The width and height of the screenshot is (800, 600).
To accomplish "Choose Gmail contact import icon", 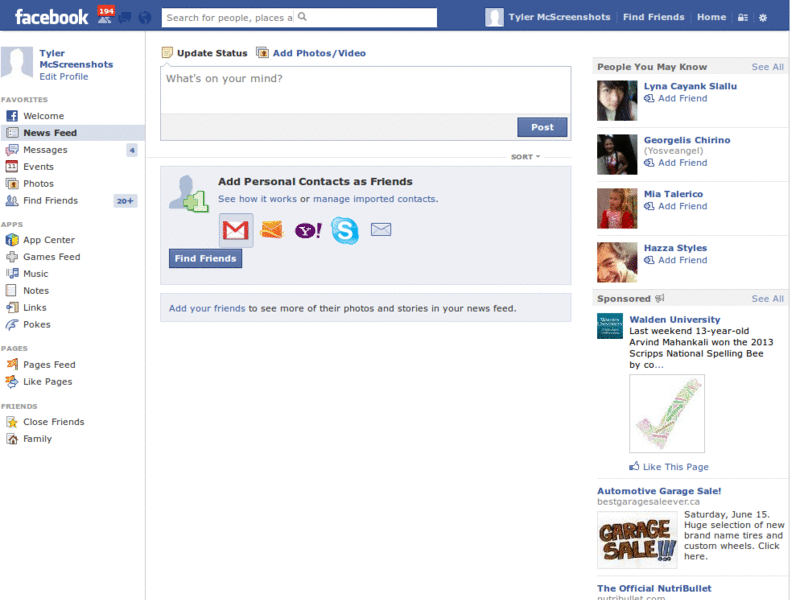I will click(x=236, y=230).
